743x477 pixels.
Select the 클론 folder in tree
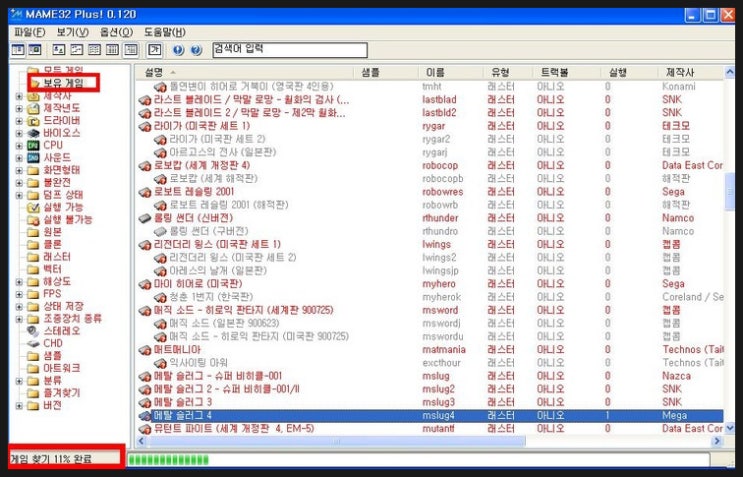pos(52,244)
